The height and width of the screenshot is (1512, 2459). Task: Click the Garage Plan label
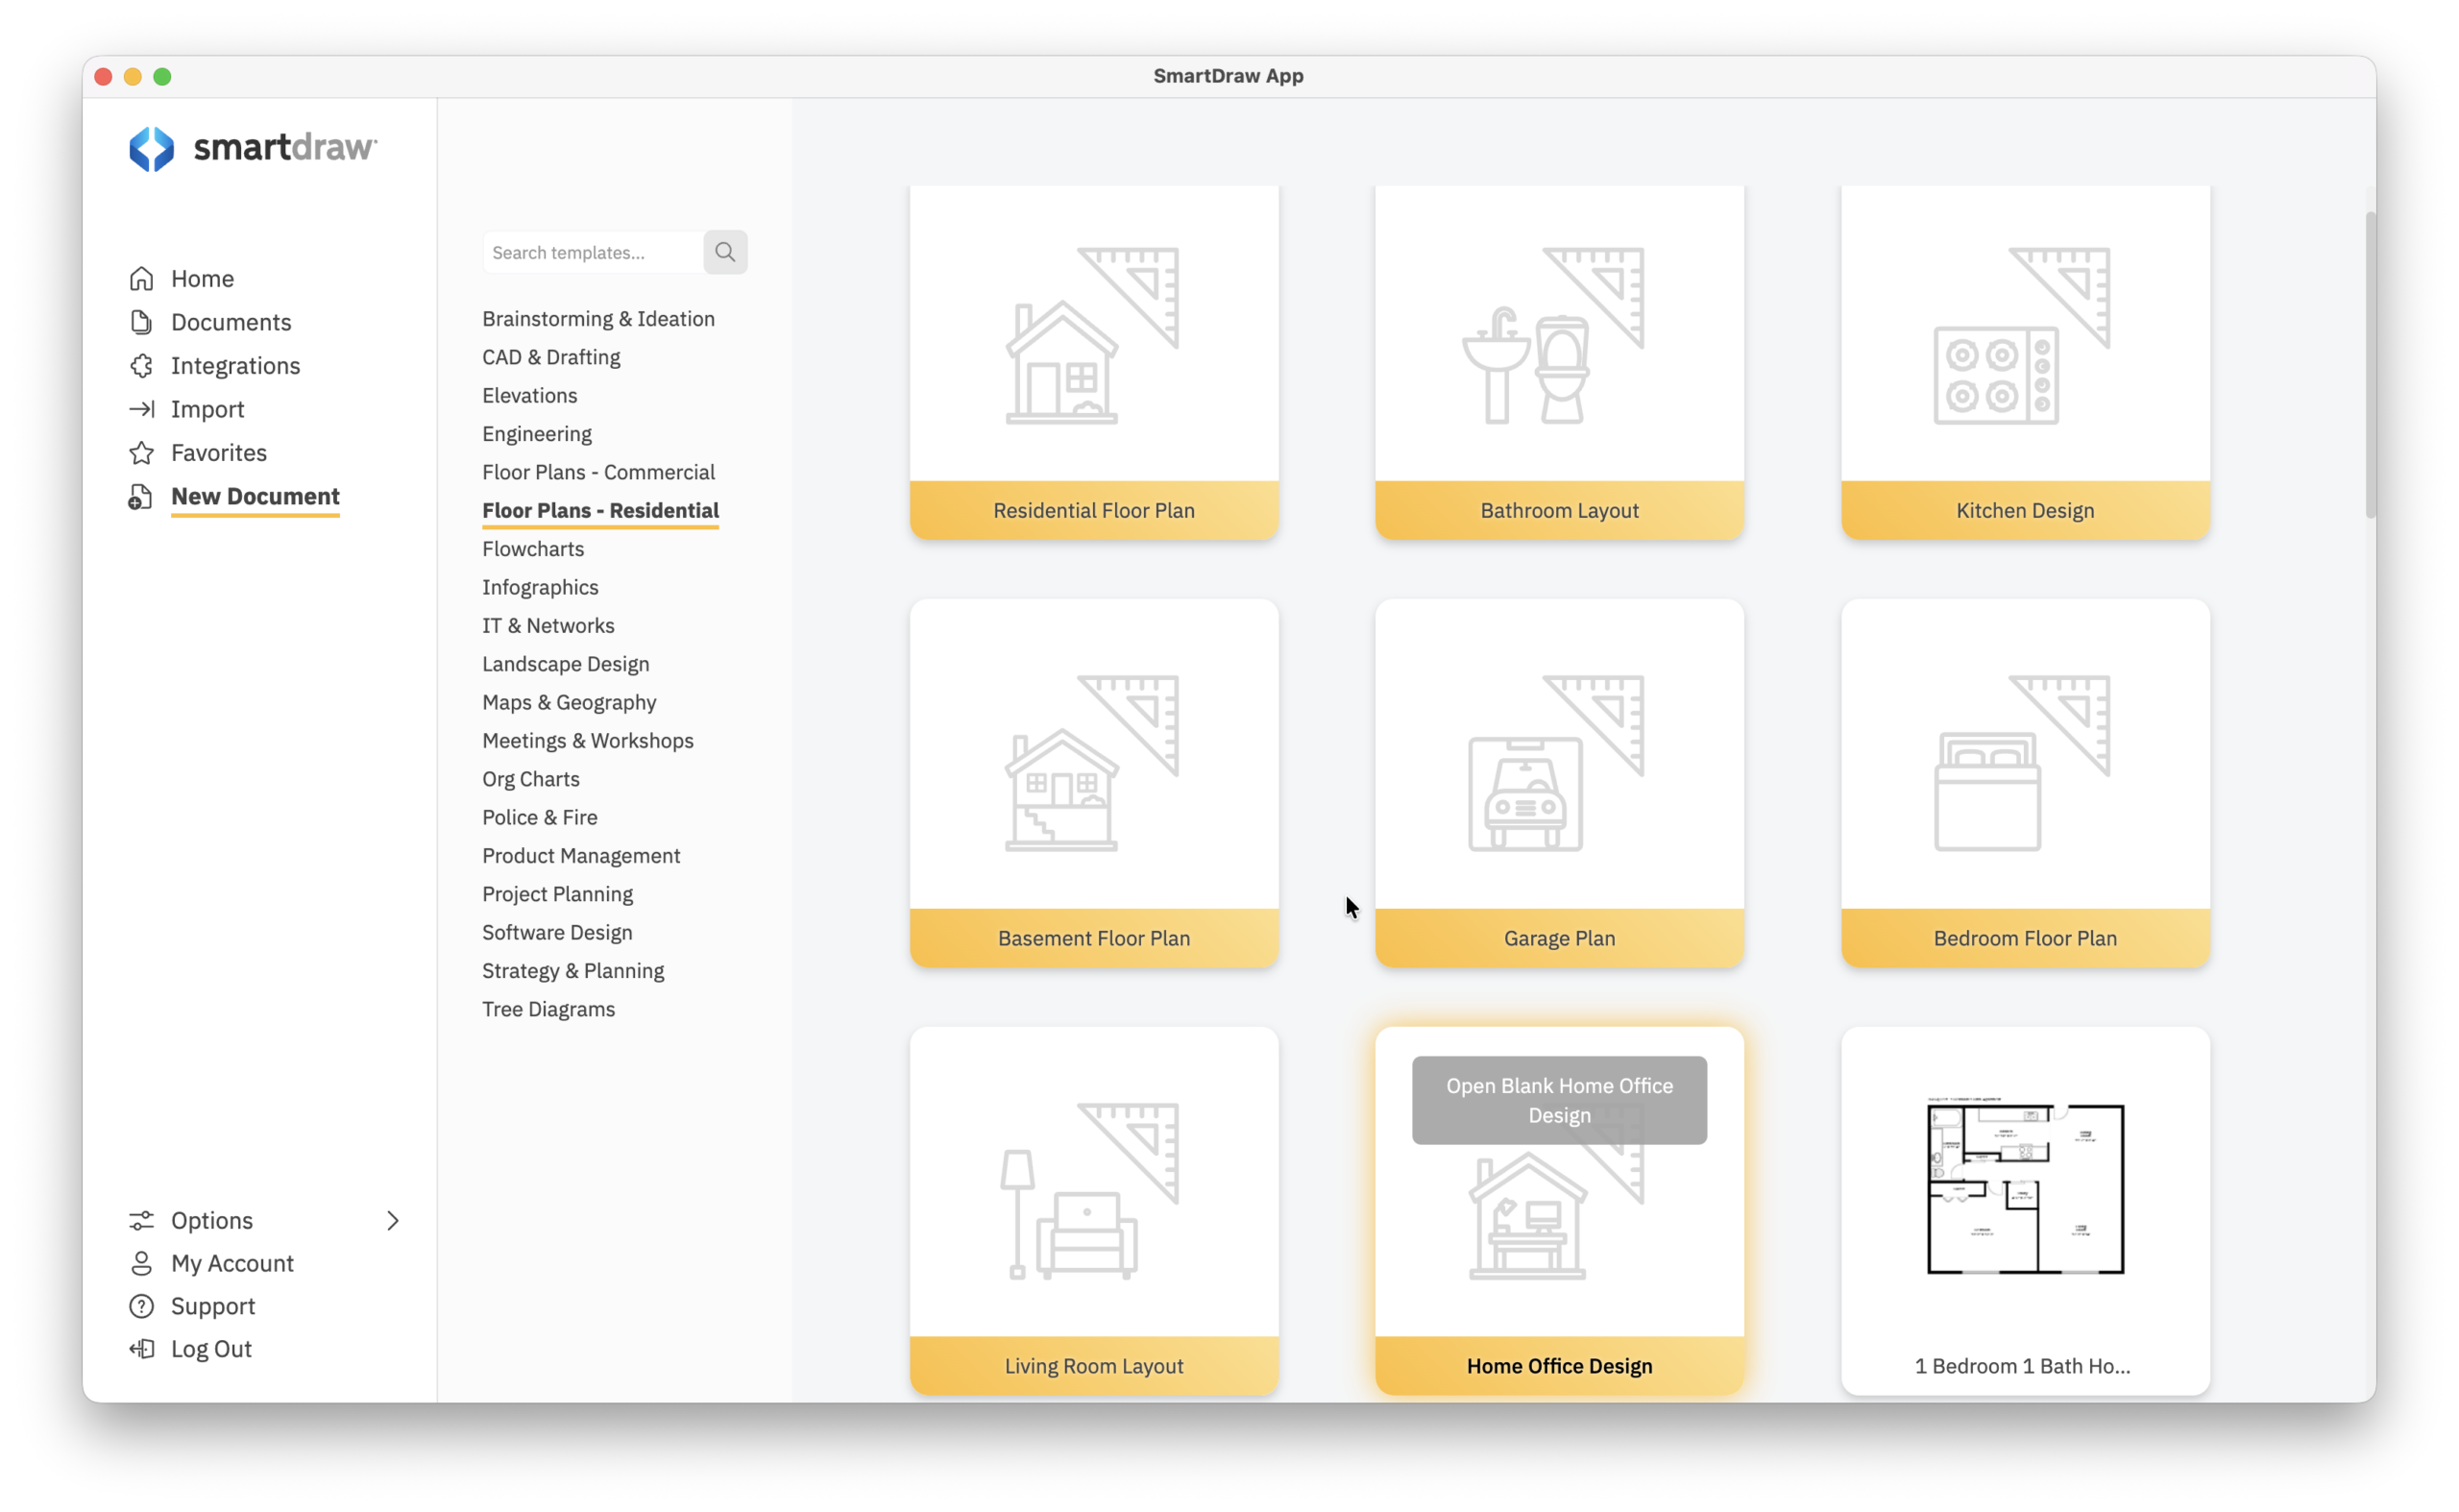tap(1559, 938)
